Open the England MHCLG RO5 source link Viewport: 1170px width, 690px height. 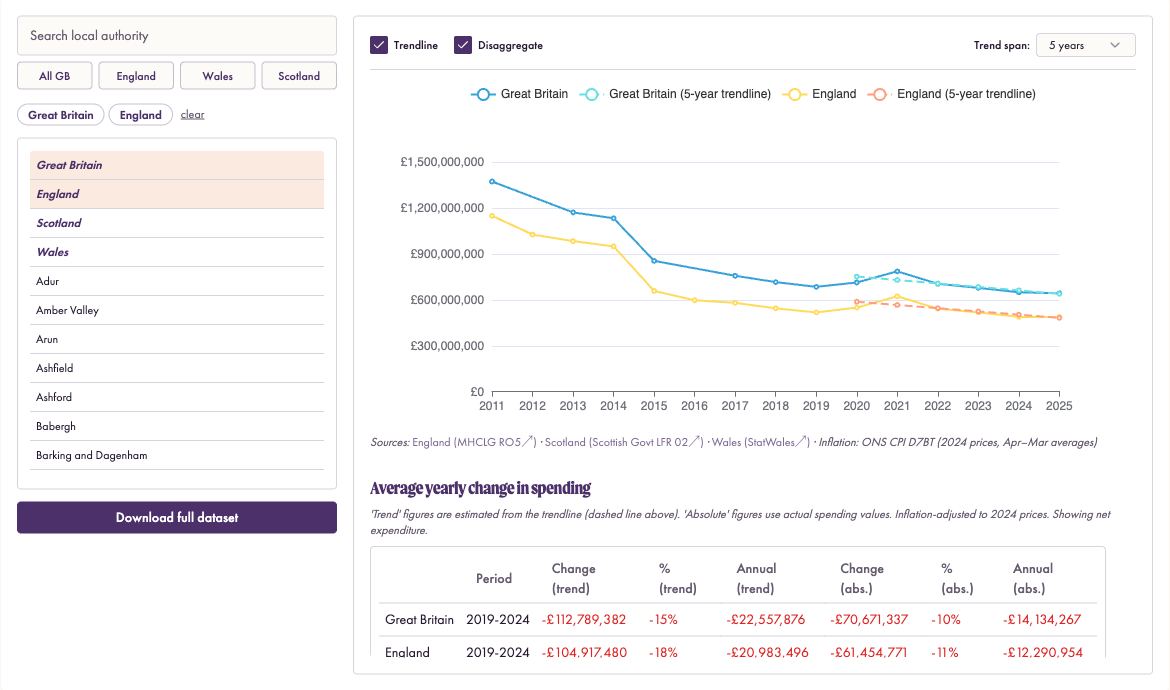474,442
